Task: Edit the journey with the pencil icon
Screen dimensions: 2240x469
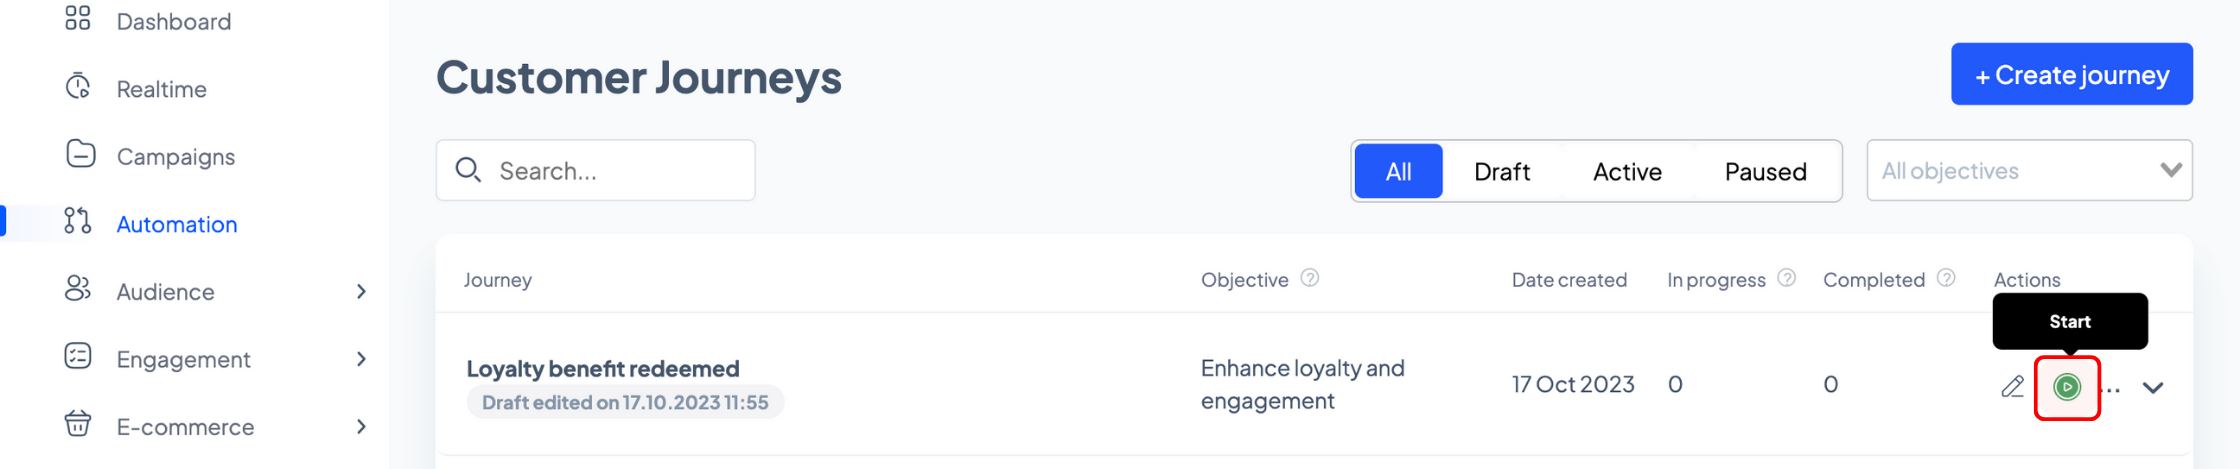Action: [2013, 386]
